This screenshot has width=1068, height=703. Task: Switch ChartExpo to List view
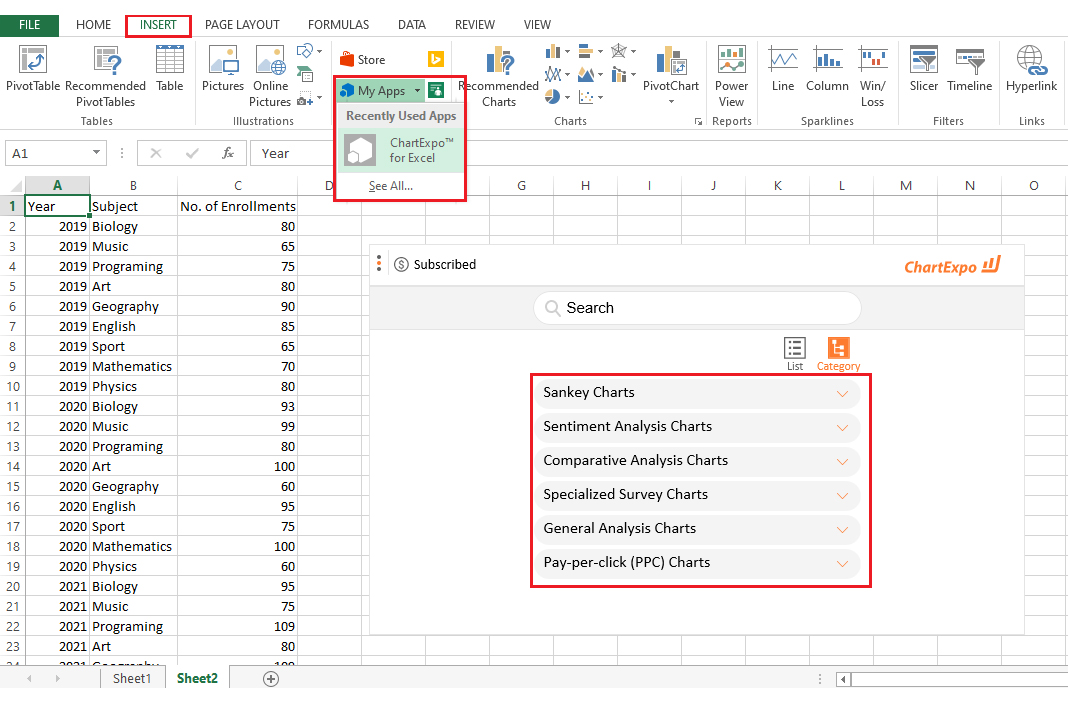[x=795, y=354]
